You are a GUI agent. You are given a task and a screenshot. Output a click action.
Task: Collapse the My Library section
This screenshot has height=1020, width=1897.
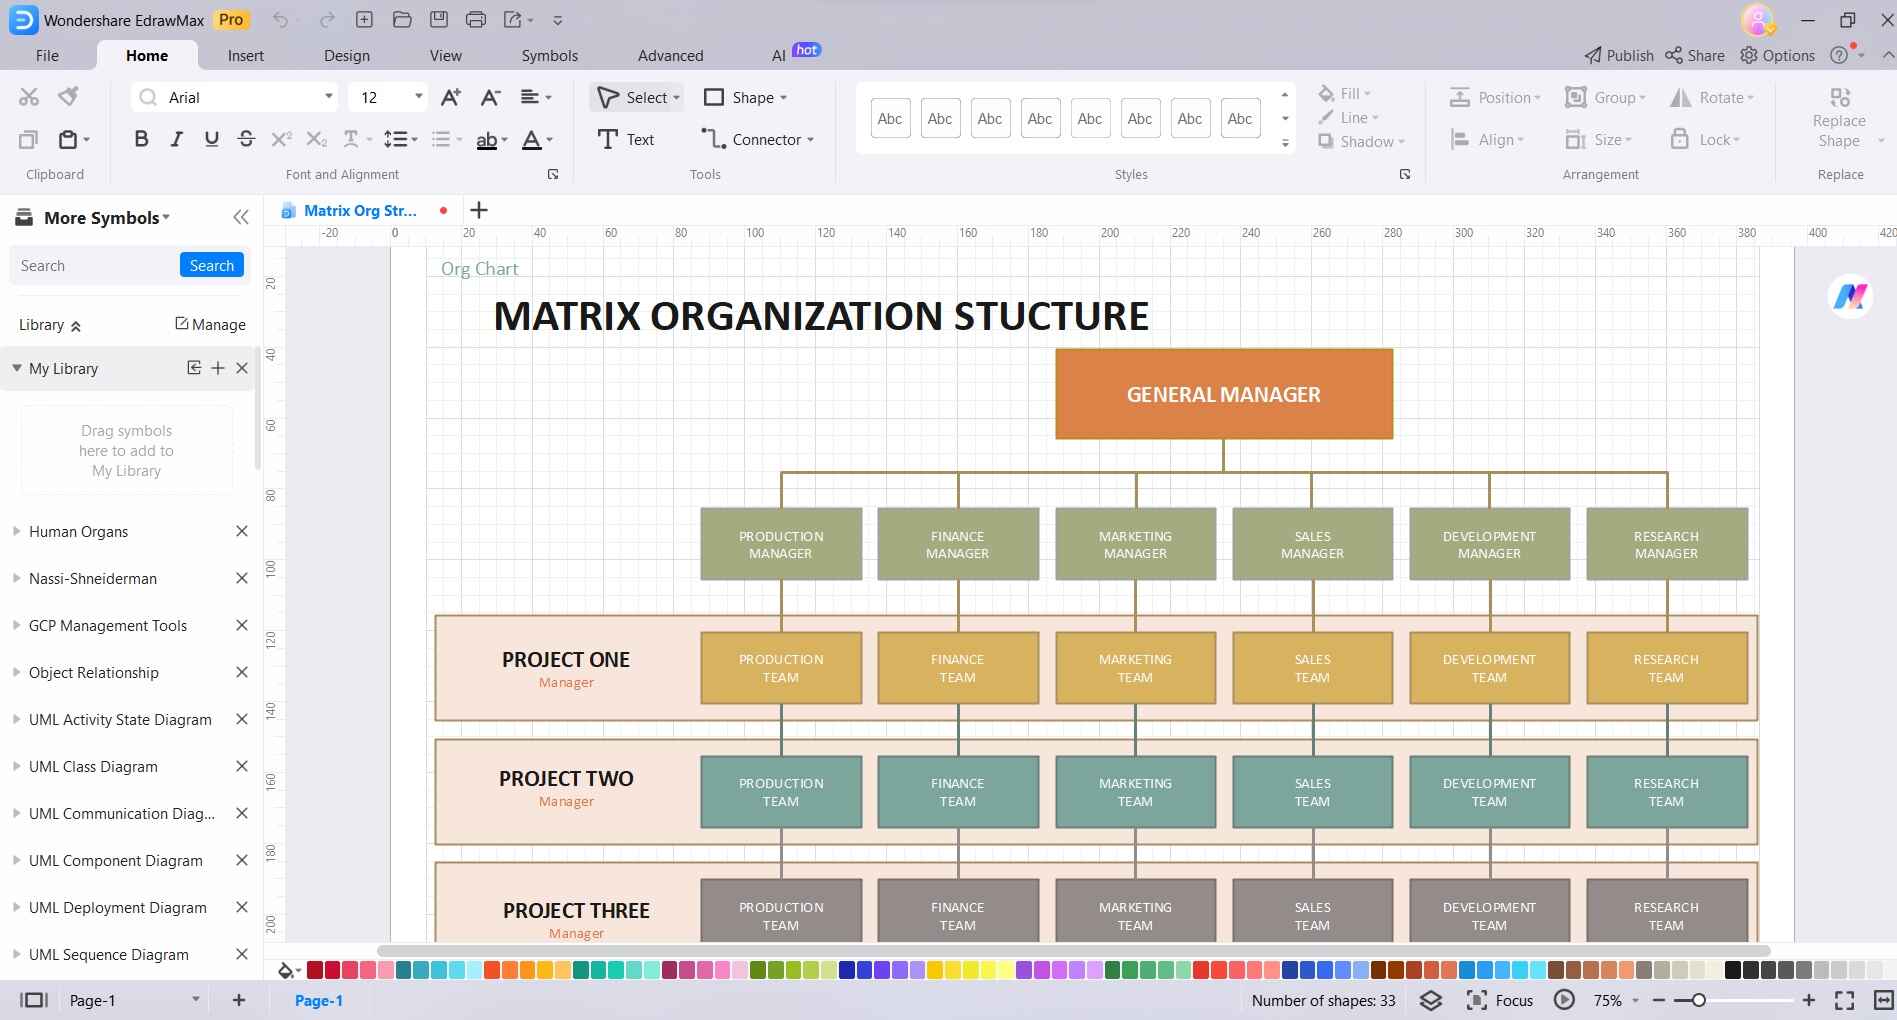(x=17, y=368)
